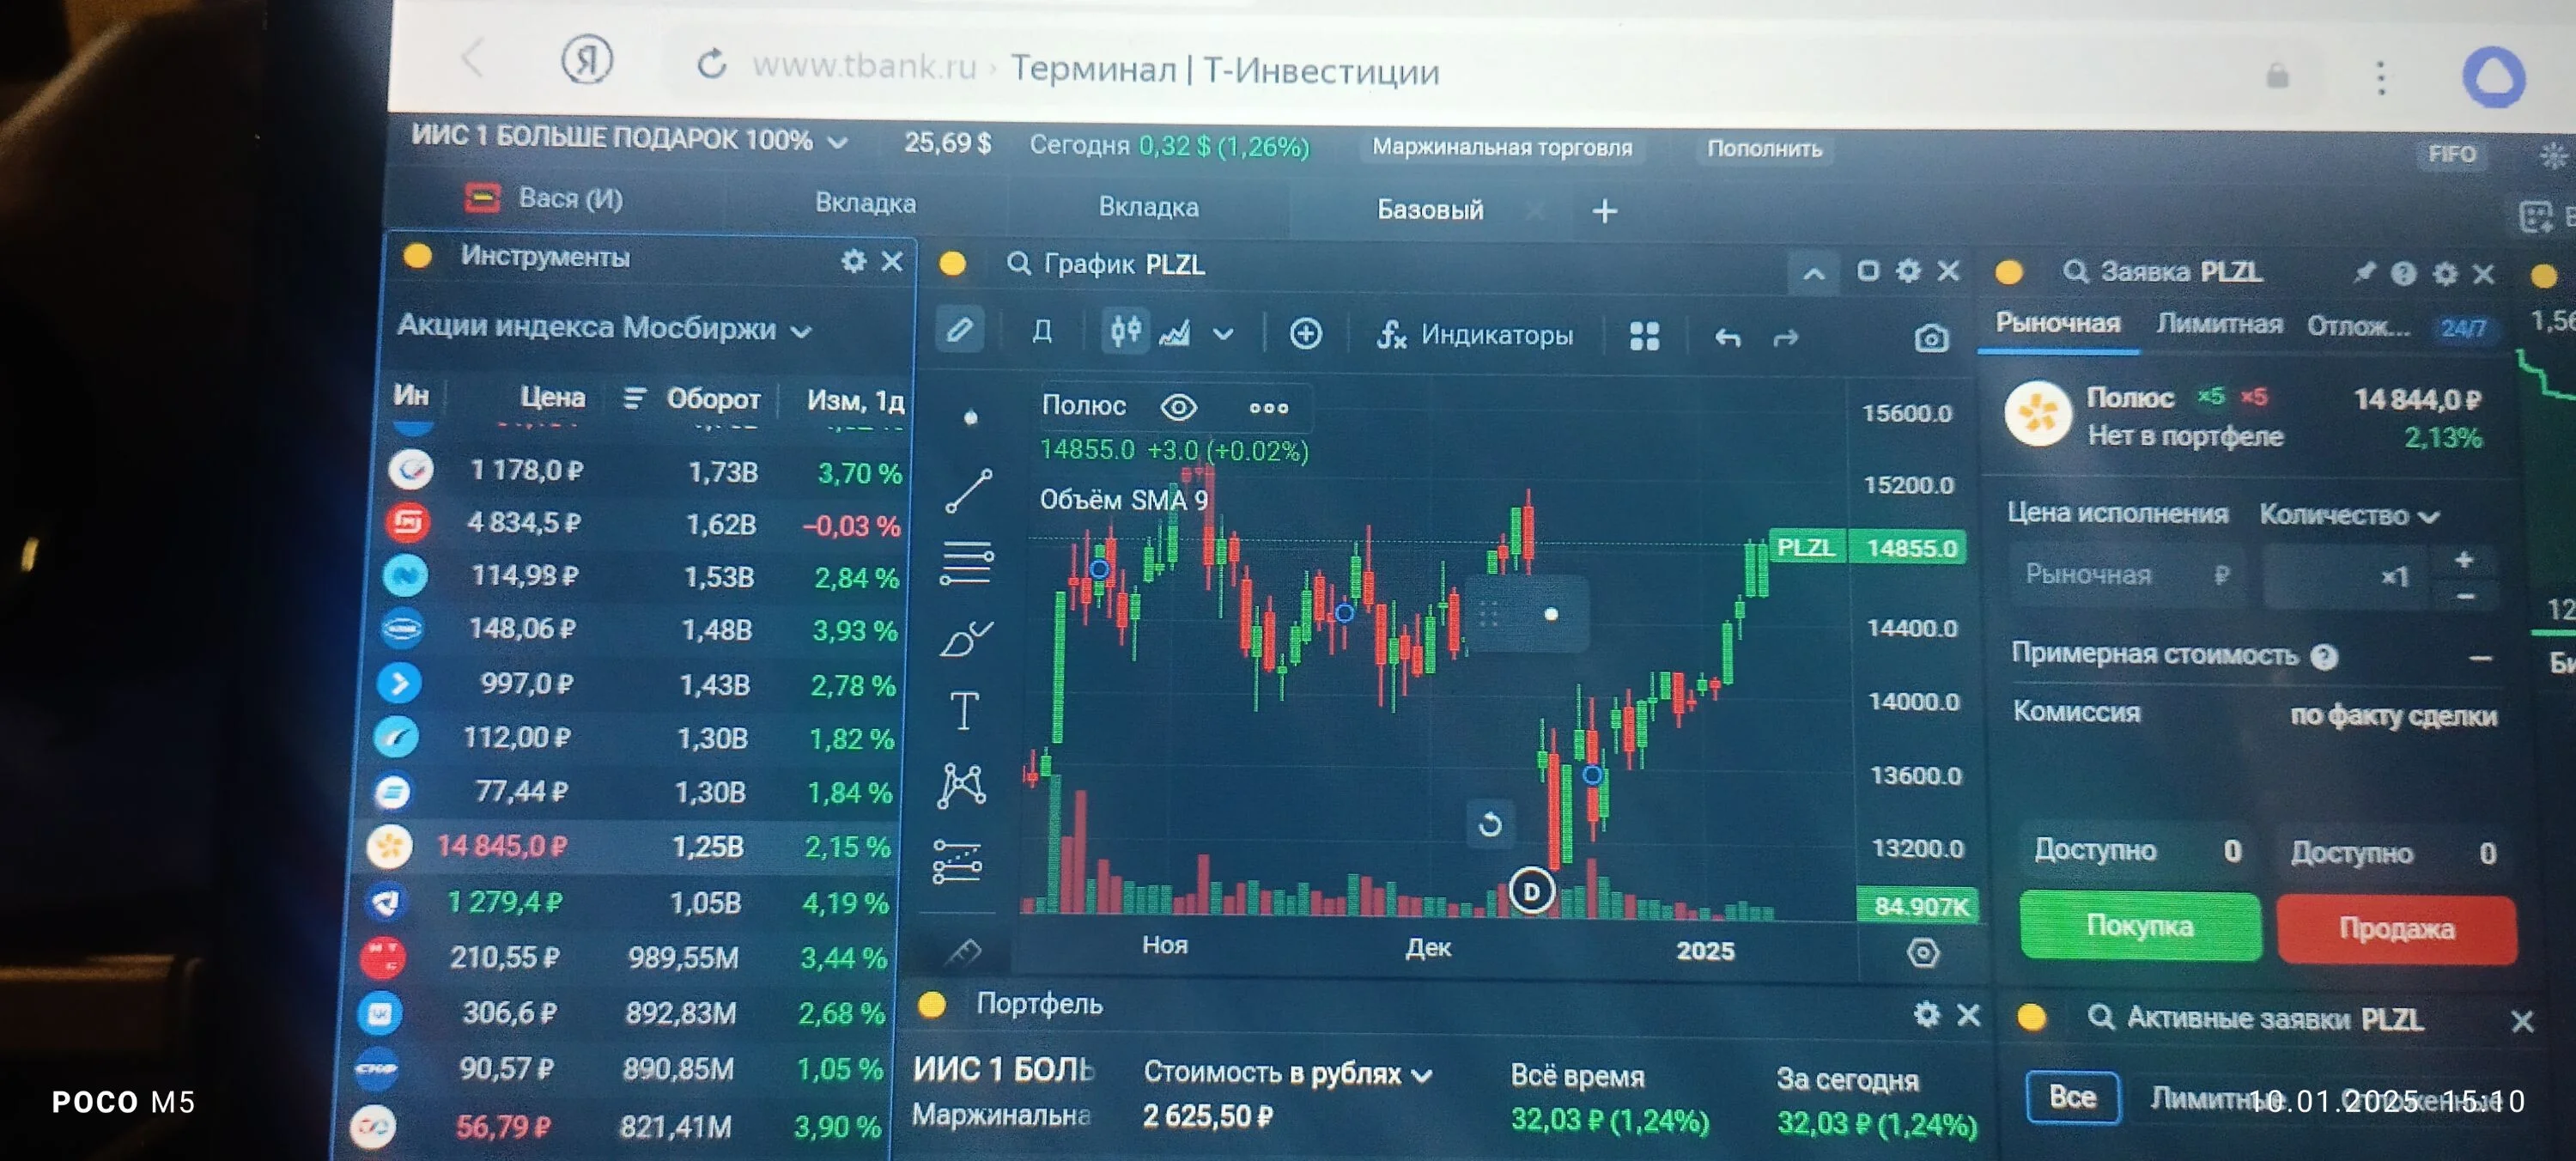Collapse the График PLZL panel with the chevron

1813,272
